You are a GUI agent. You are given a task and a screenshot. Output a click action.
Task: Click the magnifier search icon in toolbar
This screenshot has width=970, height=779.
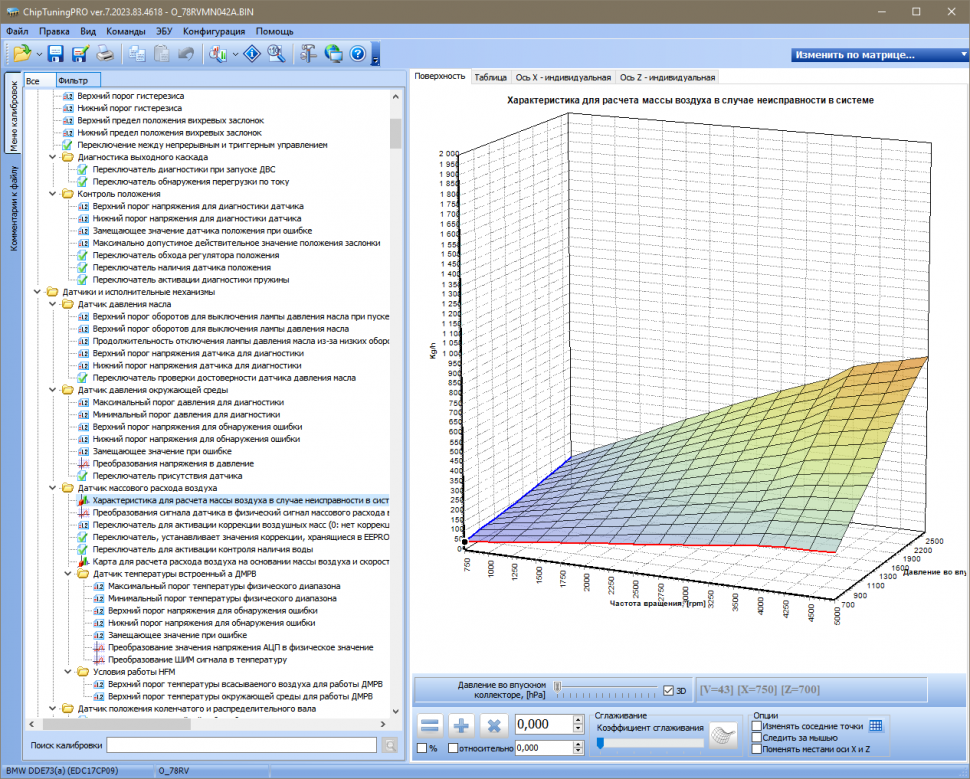pos(276,54)
